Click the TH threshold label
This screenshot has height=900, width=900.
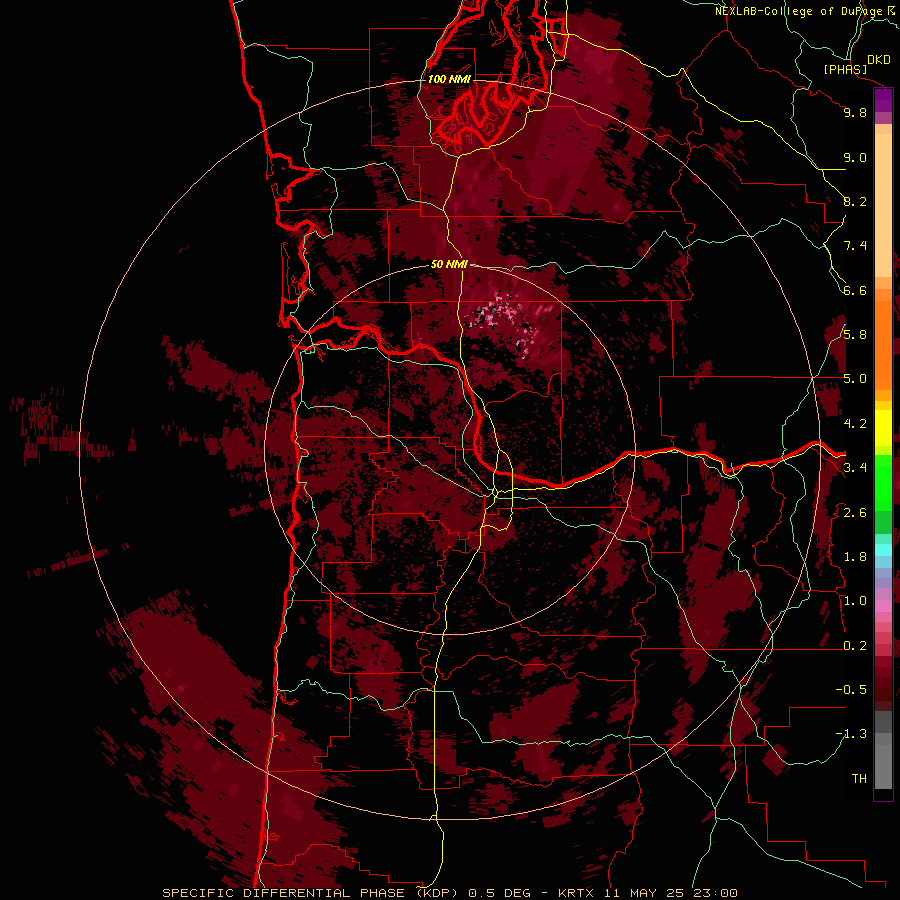click(859, 779)
